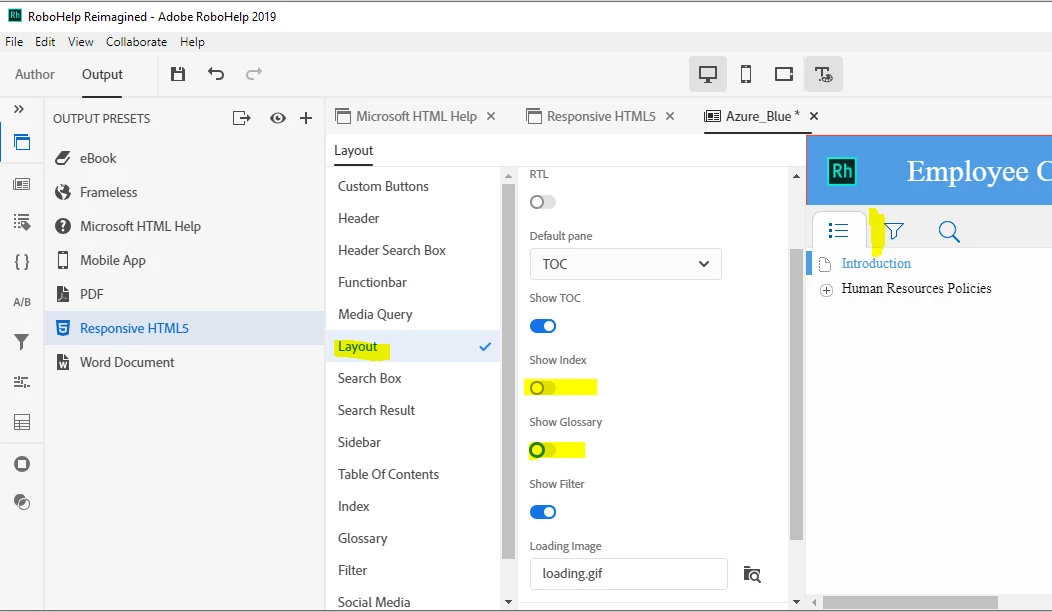Open the Collaborate menu
This screenshot has height=612, width=1052.
pyautogui.click(x=136, y=42)
